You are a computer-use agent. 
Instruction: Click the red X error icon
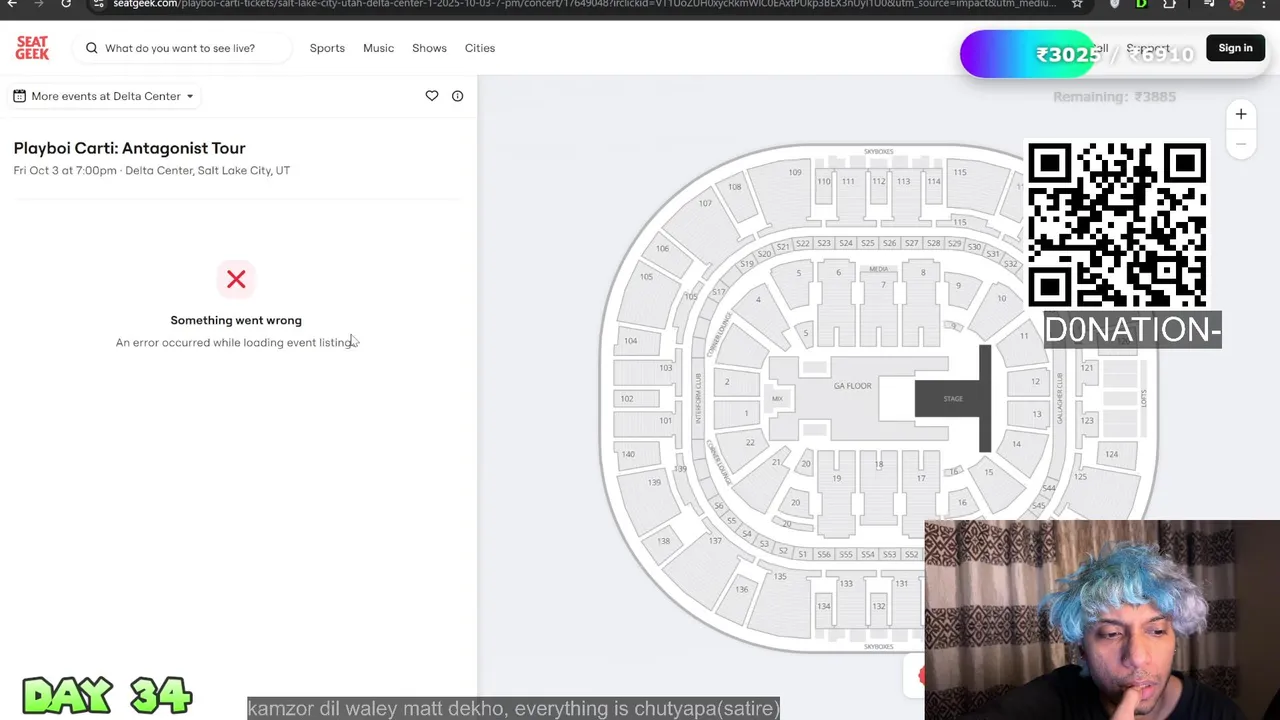236,279
